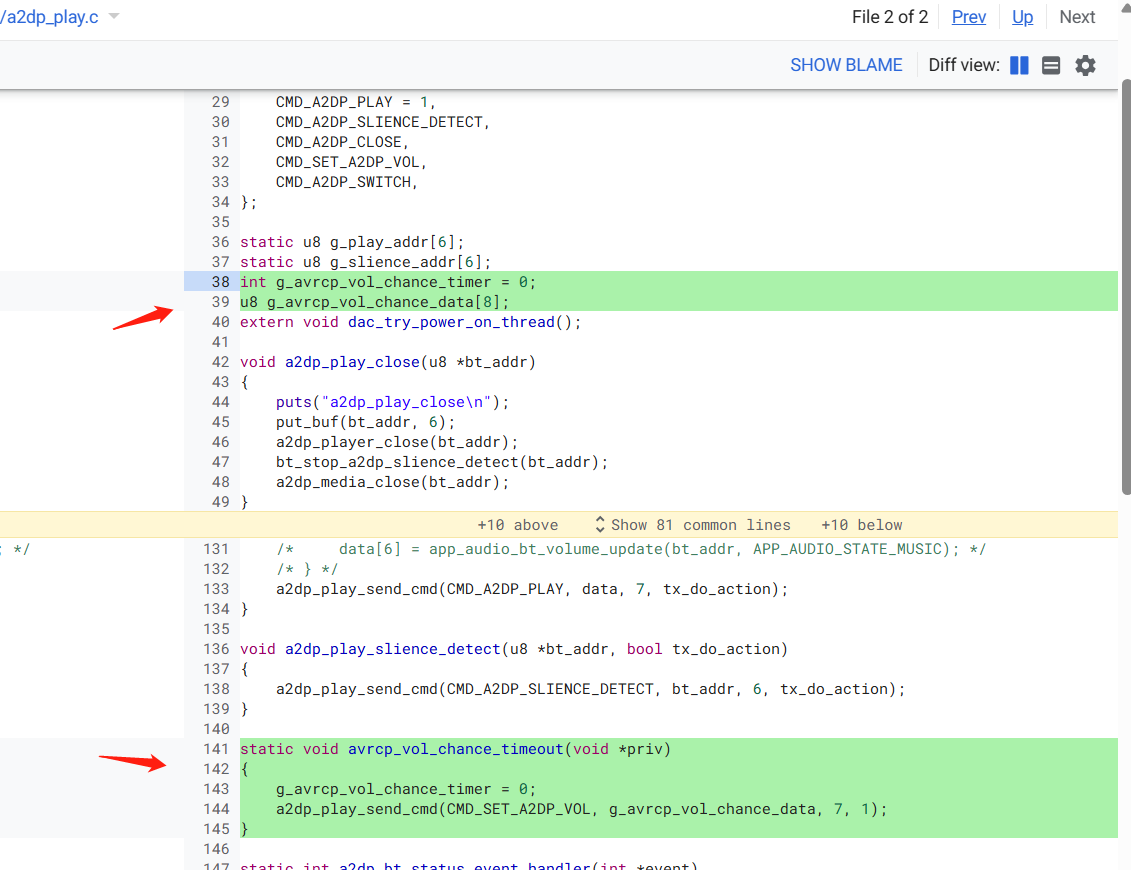Click the a2dp_play_send_cmd(CMD_A2DP_PLAY...) line 133

(x=532, y=589)
